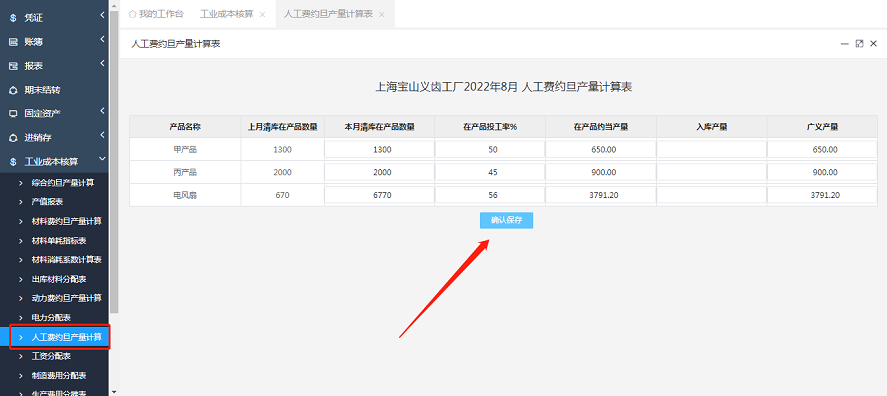The height and width of the screenshot is (396, 887).
Task: Click the 电风扇 product name cell
Action: 185,195
